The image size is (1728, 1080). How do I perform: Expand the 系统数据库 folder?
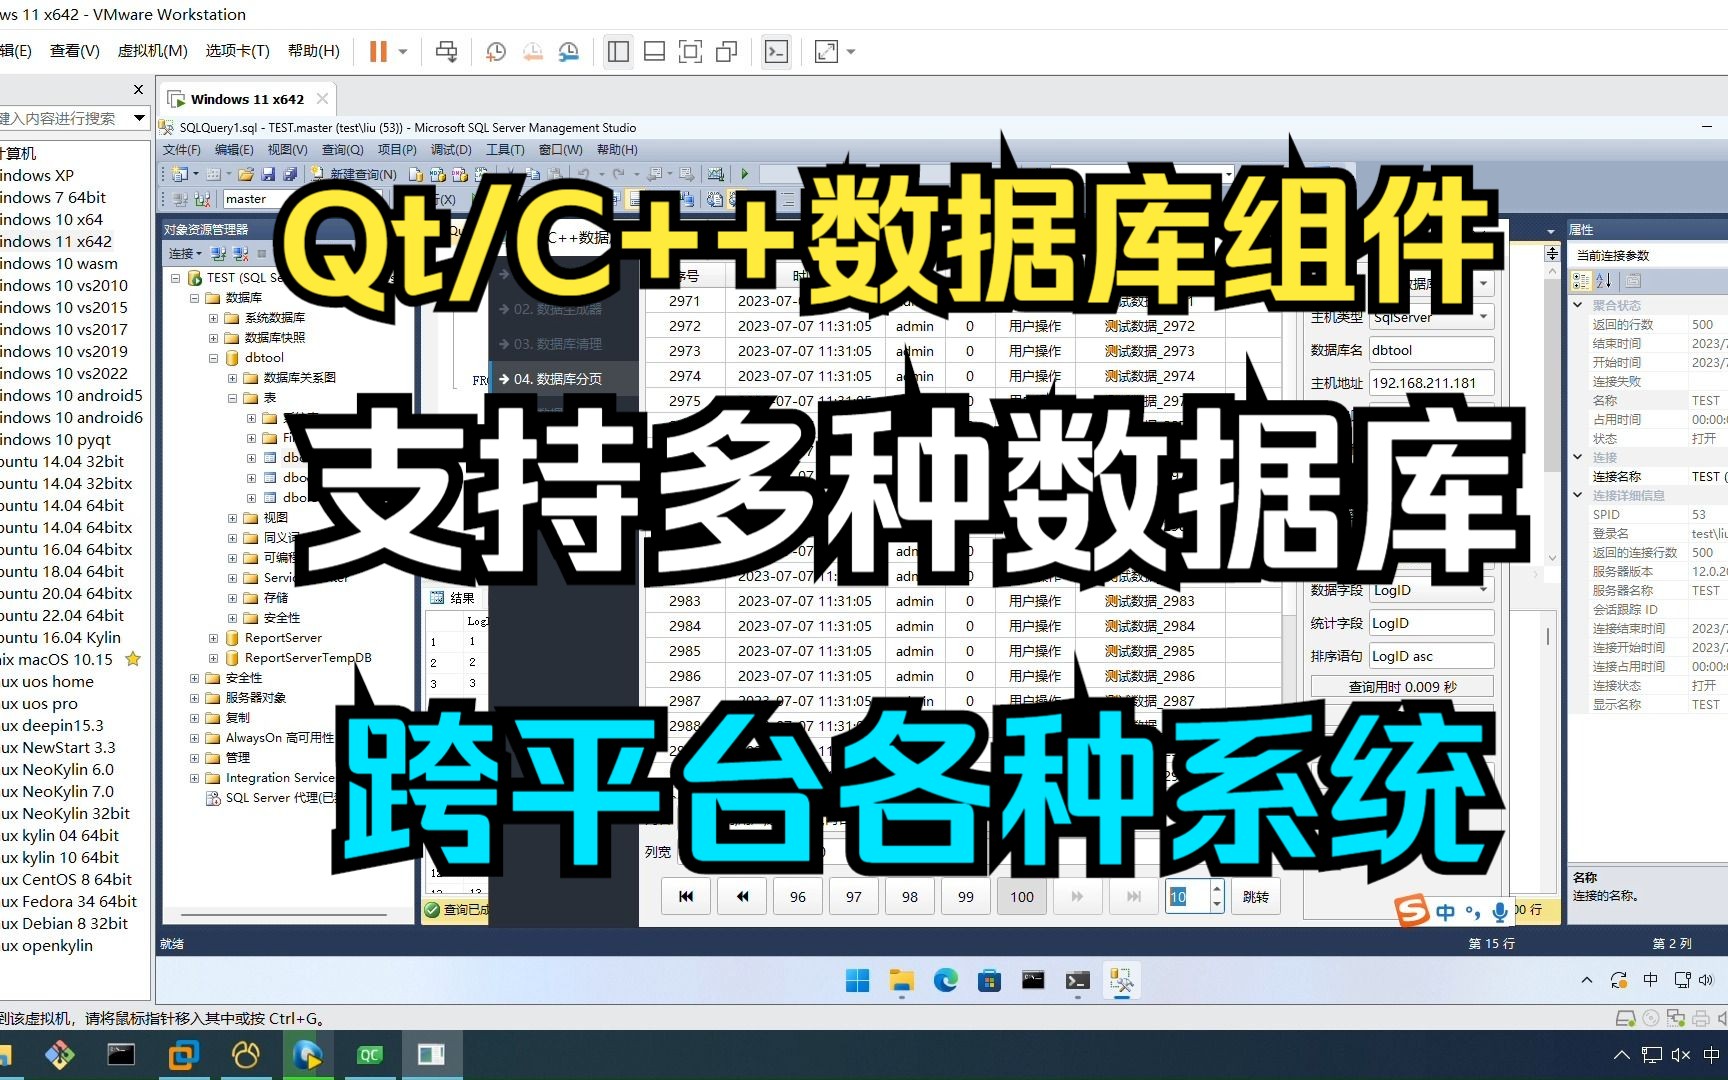pos(214,318)
